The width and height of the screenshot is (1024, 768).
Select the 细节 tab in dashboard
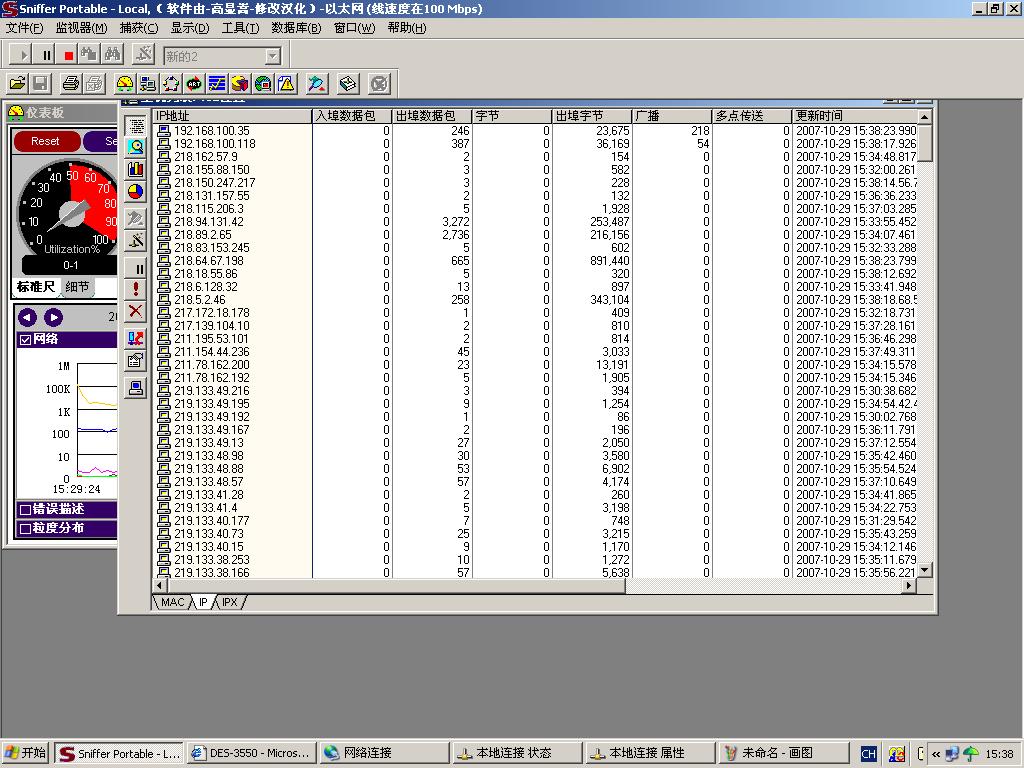tap(77, 287)
